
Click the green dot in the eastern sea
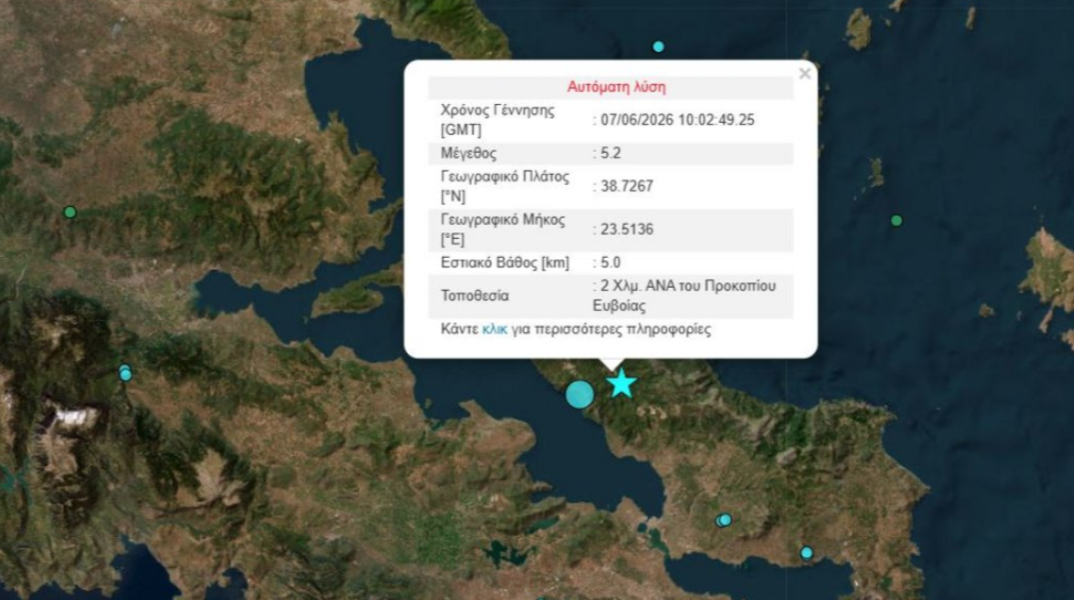897,221
